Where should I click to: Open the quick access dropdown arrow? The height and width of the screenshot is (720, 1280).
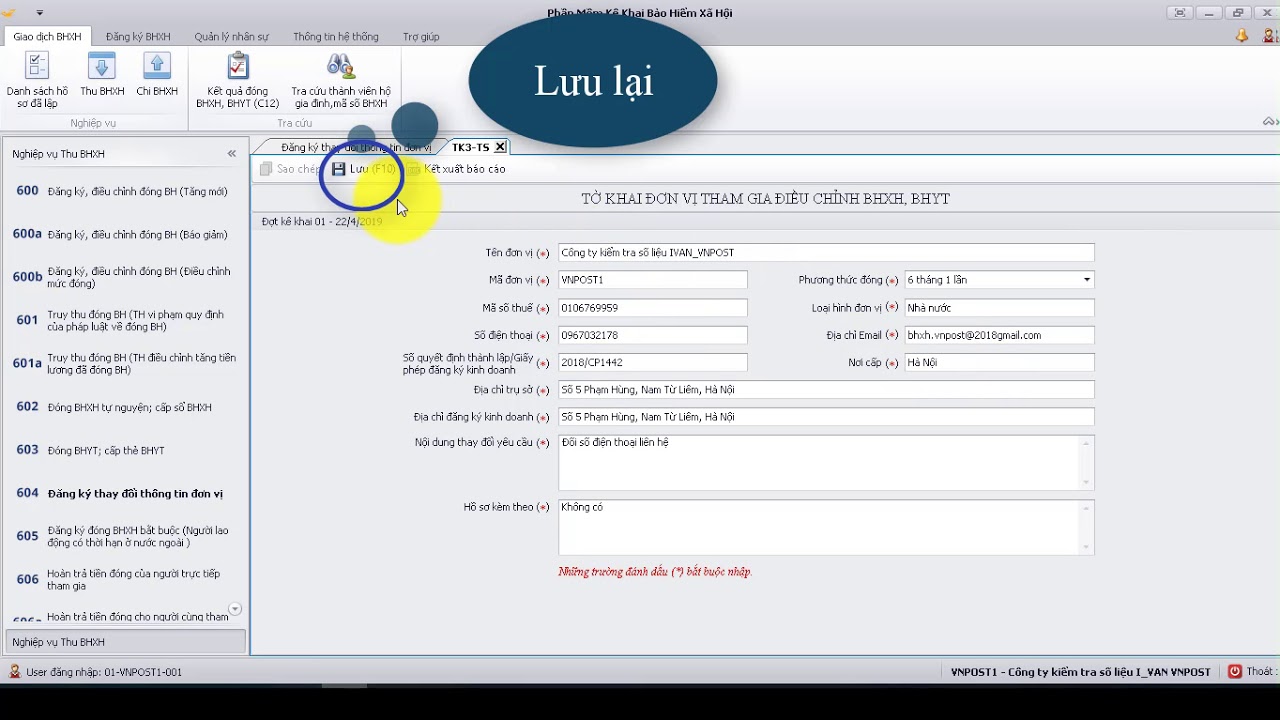click(x=40, y=13)
